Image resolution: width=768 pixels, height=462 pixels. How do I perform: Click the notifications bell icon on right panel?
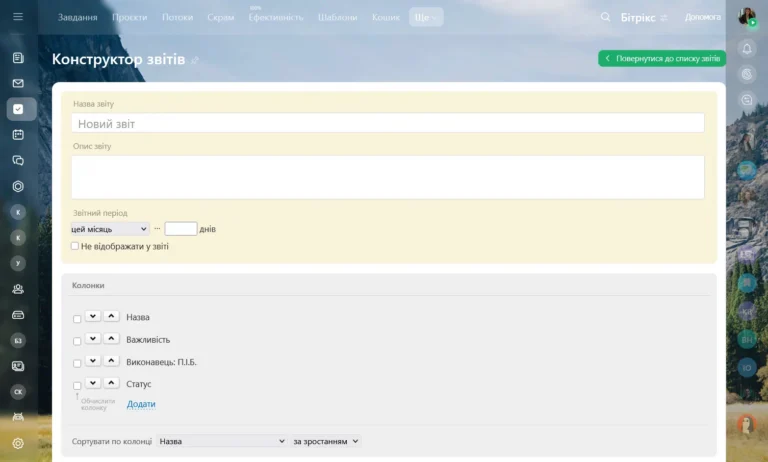[x=746, y=48]
